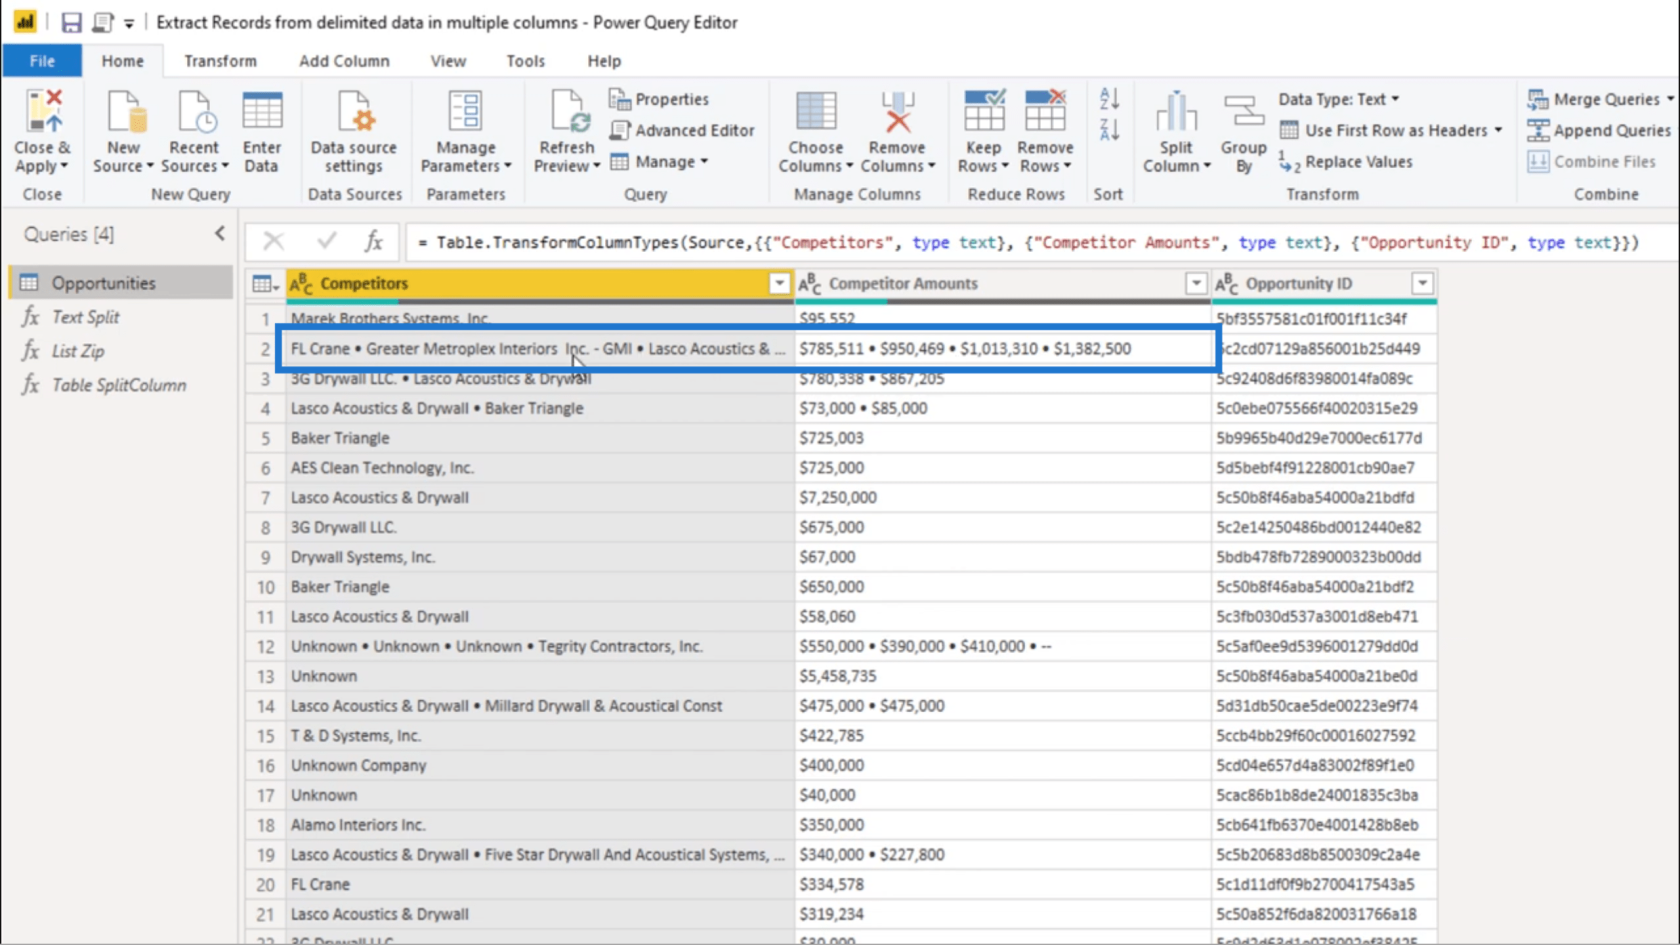Click the Competitors data type icon
Image resolution: width=1680 pixels, height=945 pixels.
[x=301, y=284]
